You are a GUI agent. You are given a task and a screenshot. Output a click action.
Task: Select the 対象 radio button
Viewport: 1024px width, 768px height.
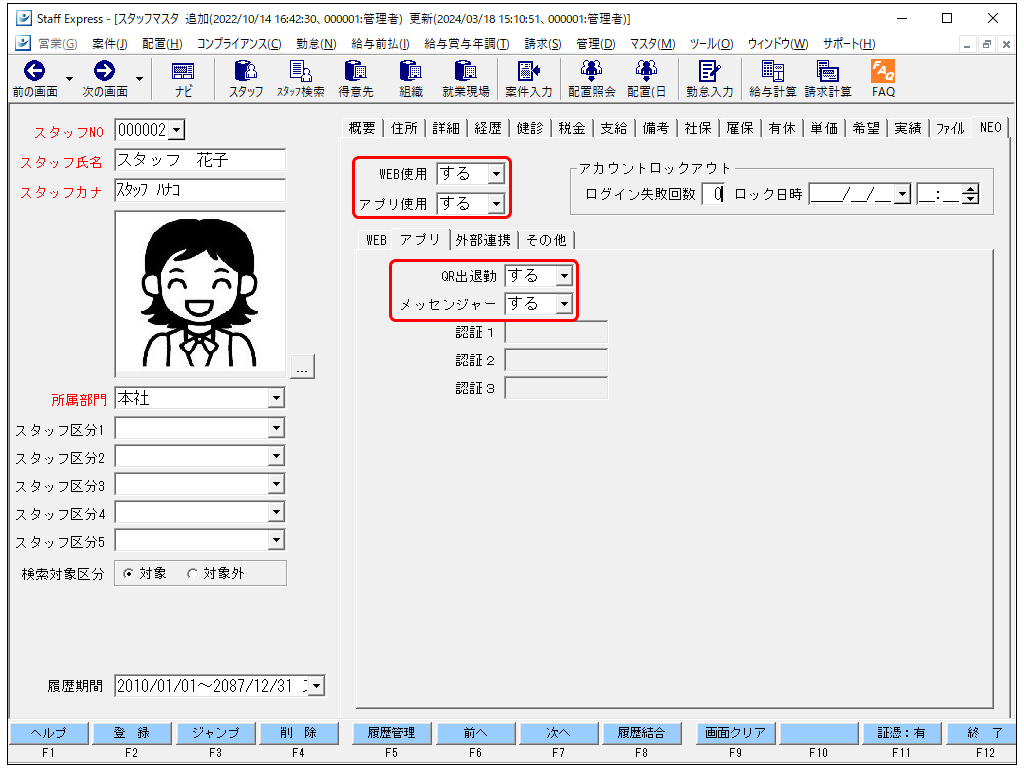coord(128,573)
